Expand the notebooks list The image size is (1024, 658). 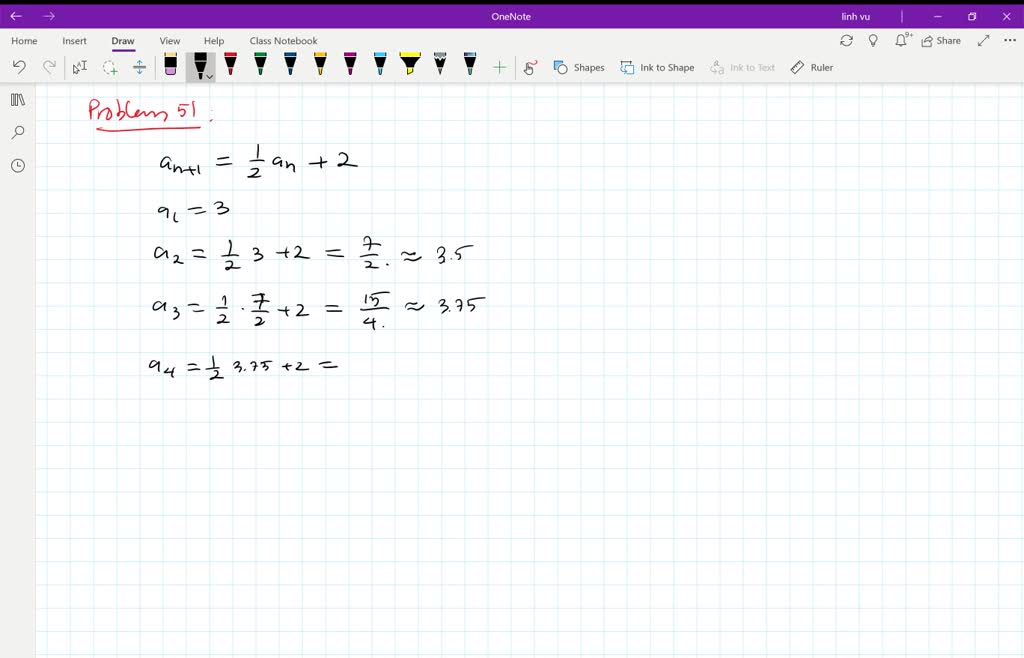point(17,100)
